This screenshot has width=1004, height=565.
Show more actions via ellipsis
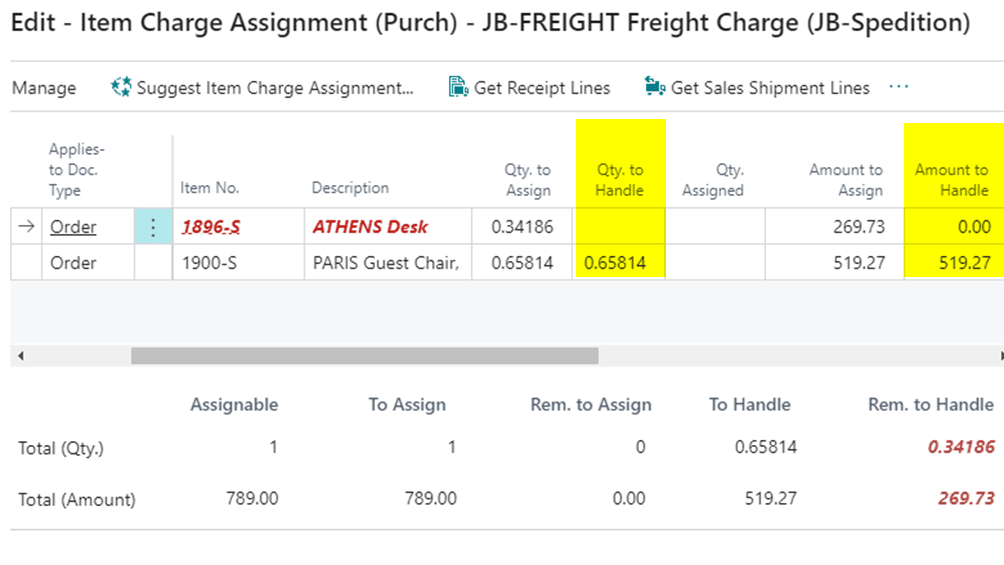899,87
